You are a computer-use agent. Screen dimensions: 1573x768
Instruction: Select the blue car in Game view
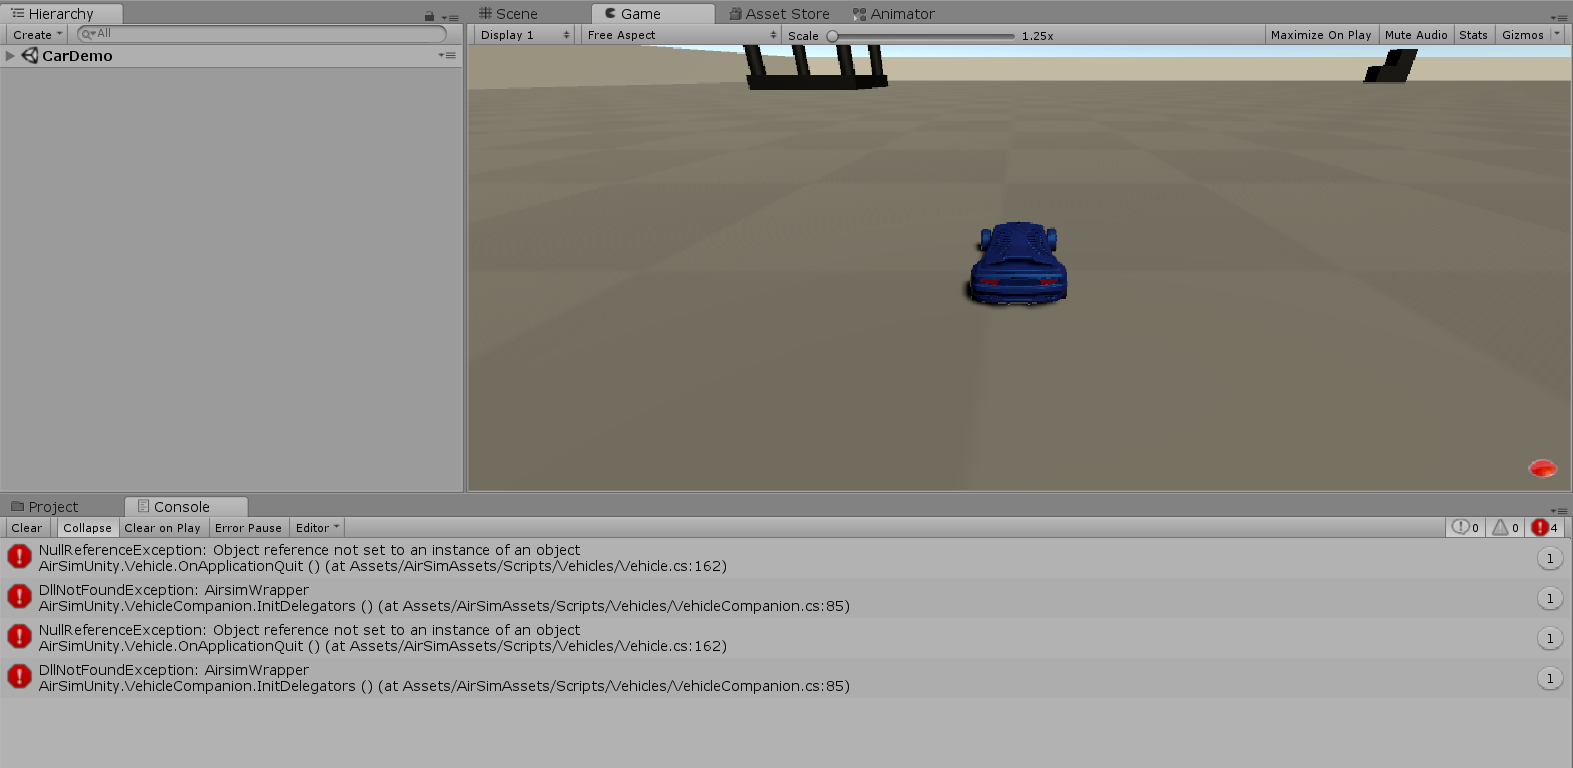click(x=1017, y=263)
